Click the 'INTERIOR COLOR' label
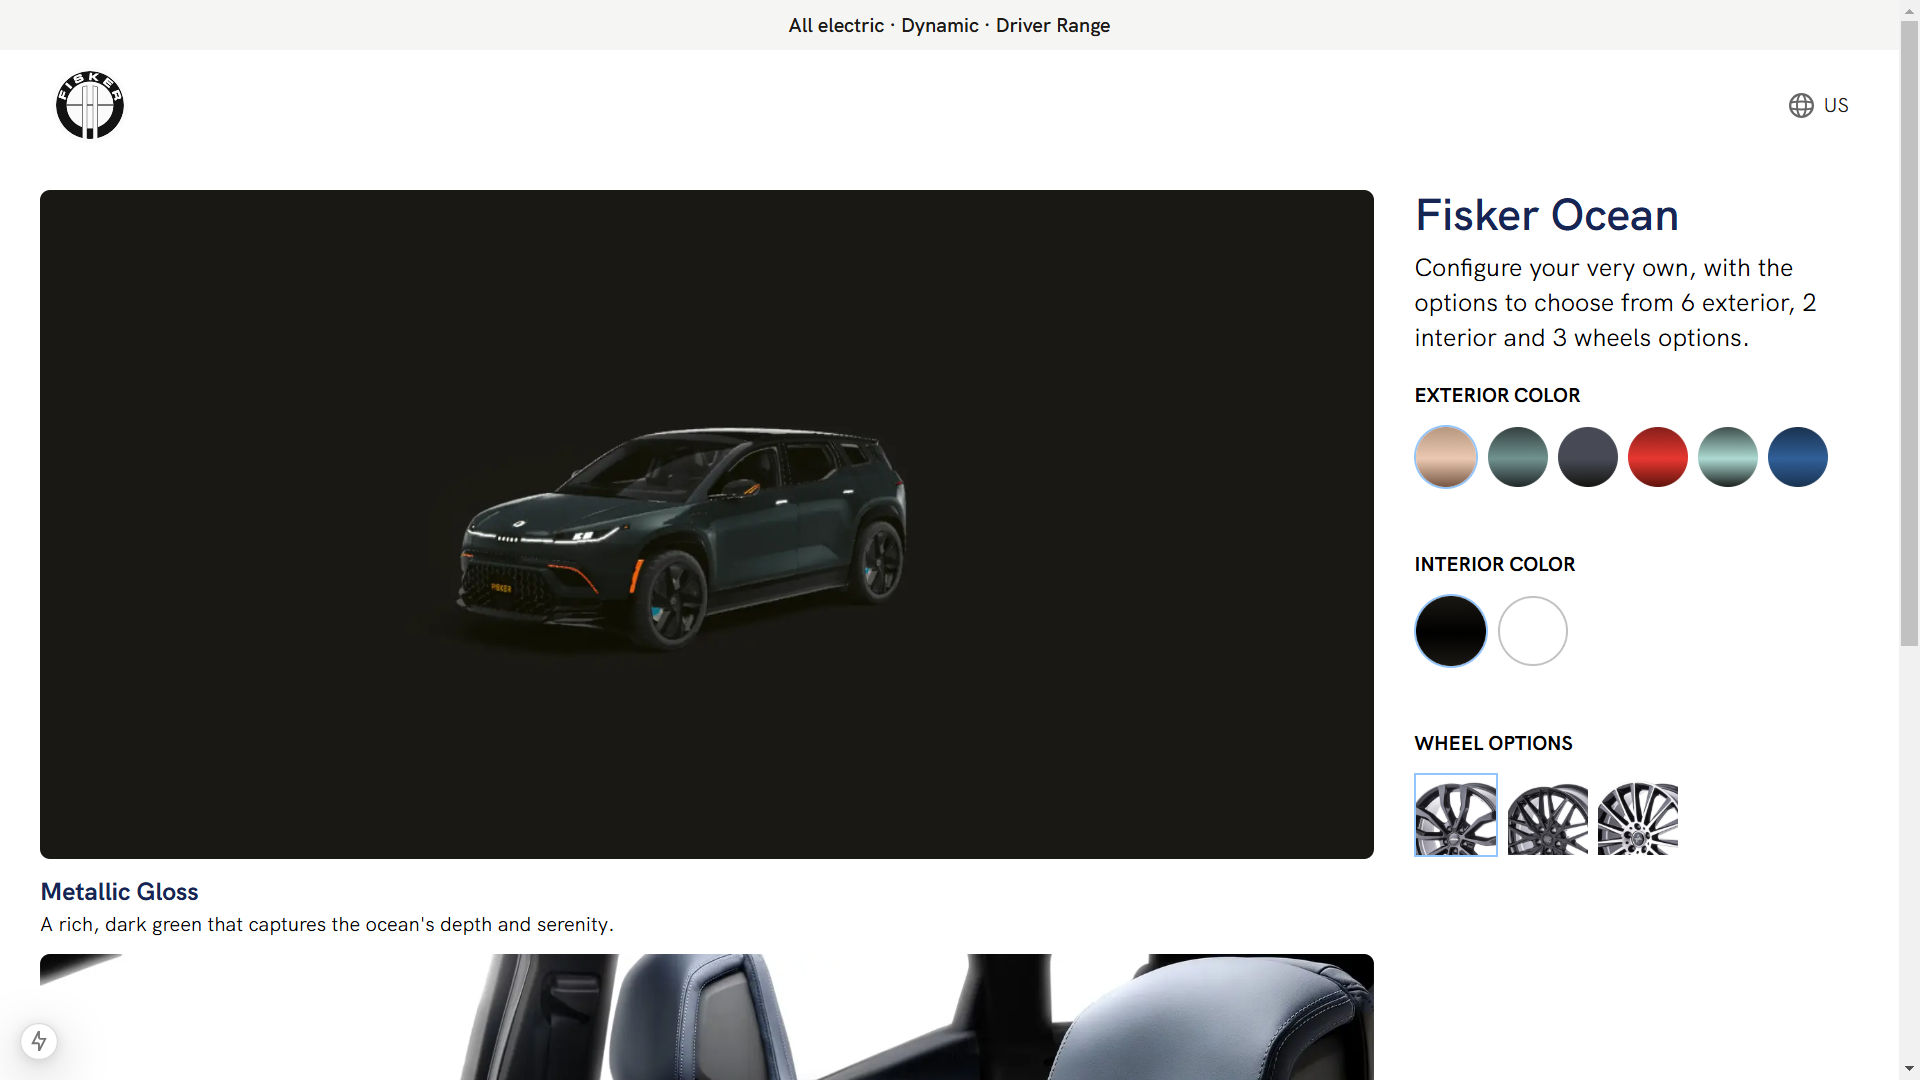The width and height of the screenshot is (1920, 1080). (1495, 564)
